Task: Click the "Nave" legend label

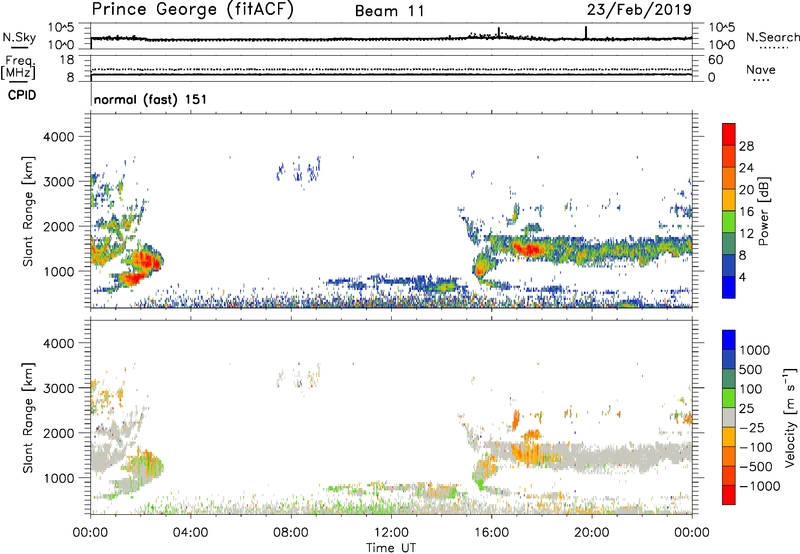Action: point(761,69)
